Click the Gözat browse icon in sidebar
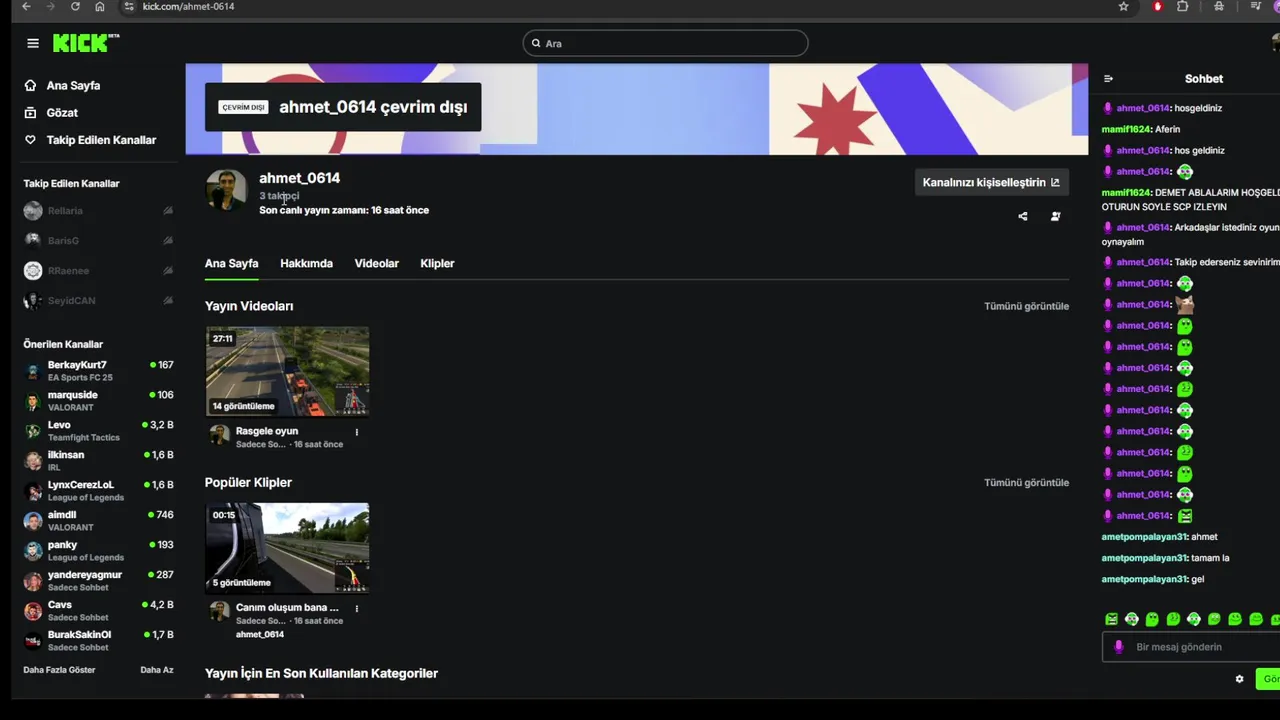Image resolution: width=1280 pixels, height=720 pixels. [x=30, y=113]
